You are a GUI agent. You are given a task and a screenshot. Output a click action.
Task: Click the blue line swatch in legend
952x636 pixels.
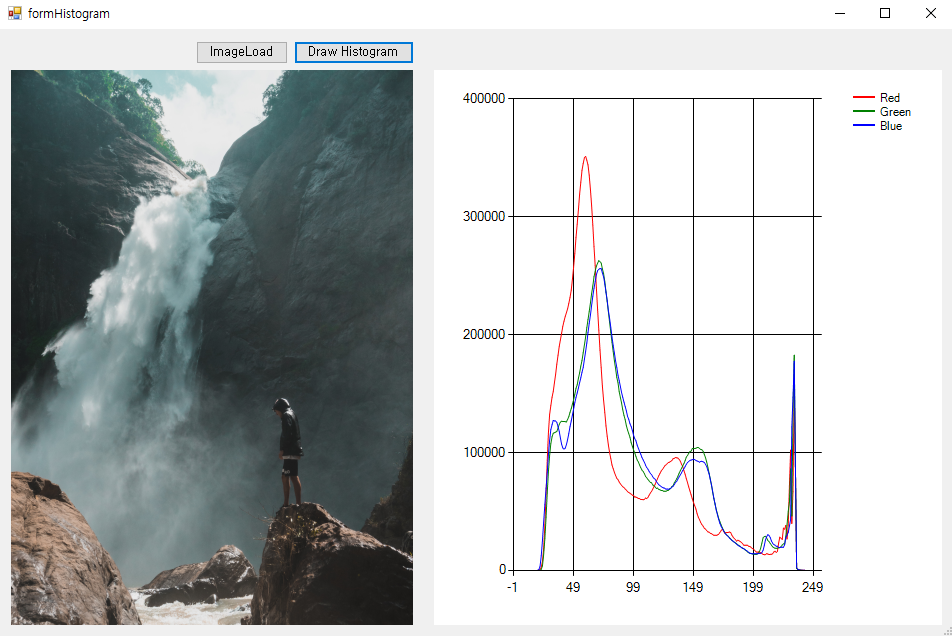[863, 125]
